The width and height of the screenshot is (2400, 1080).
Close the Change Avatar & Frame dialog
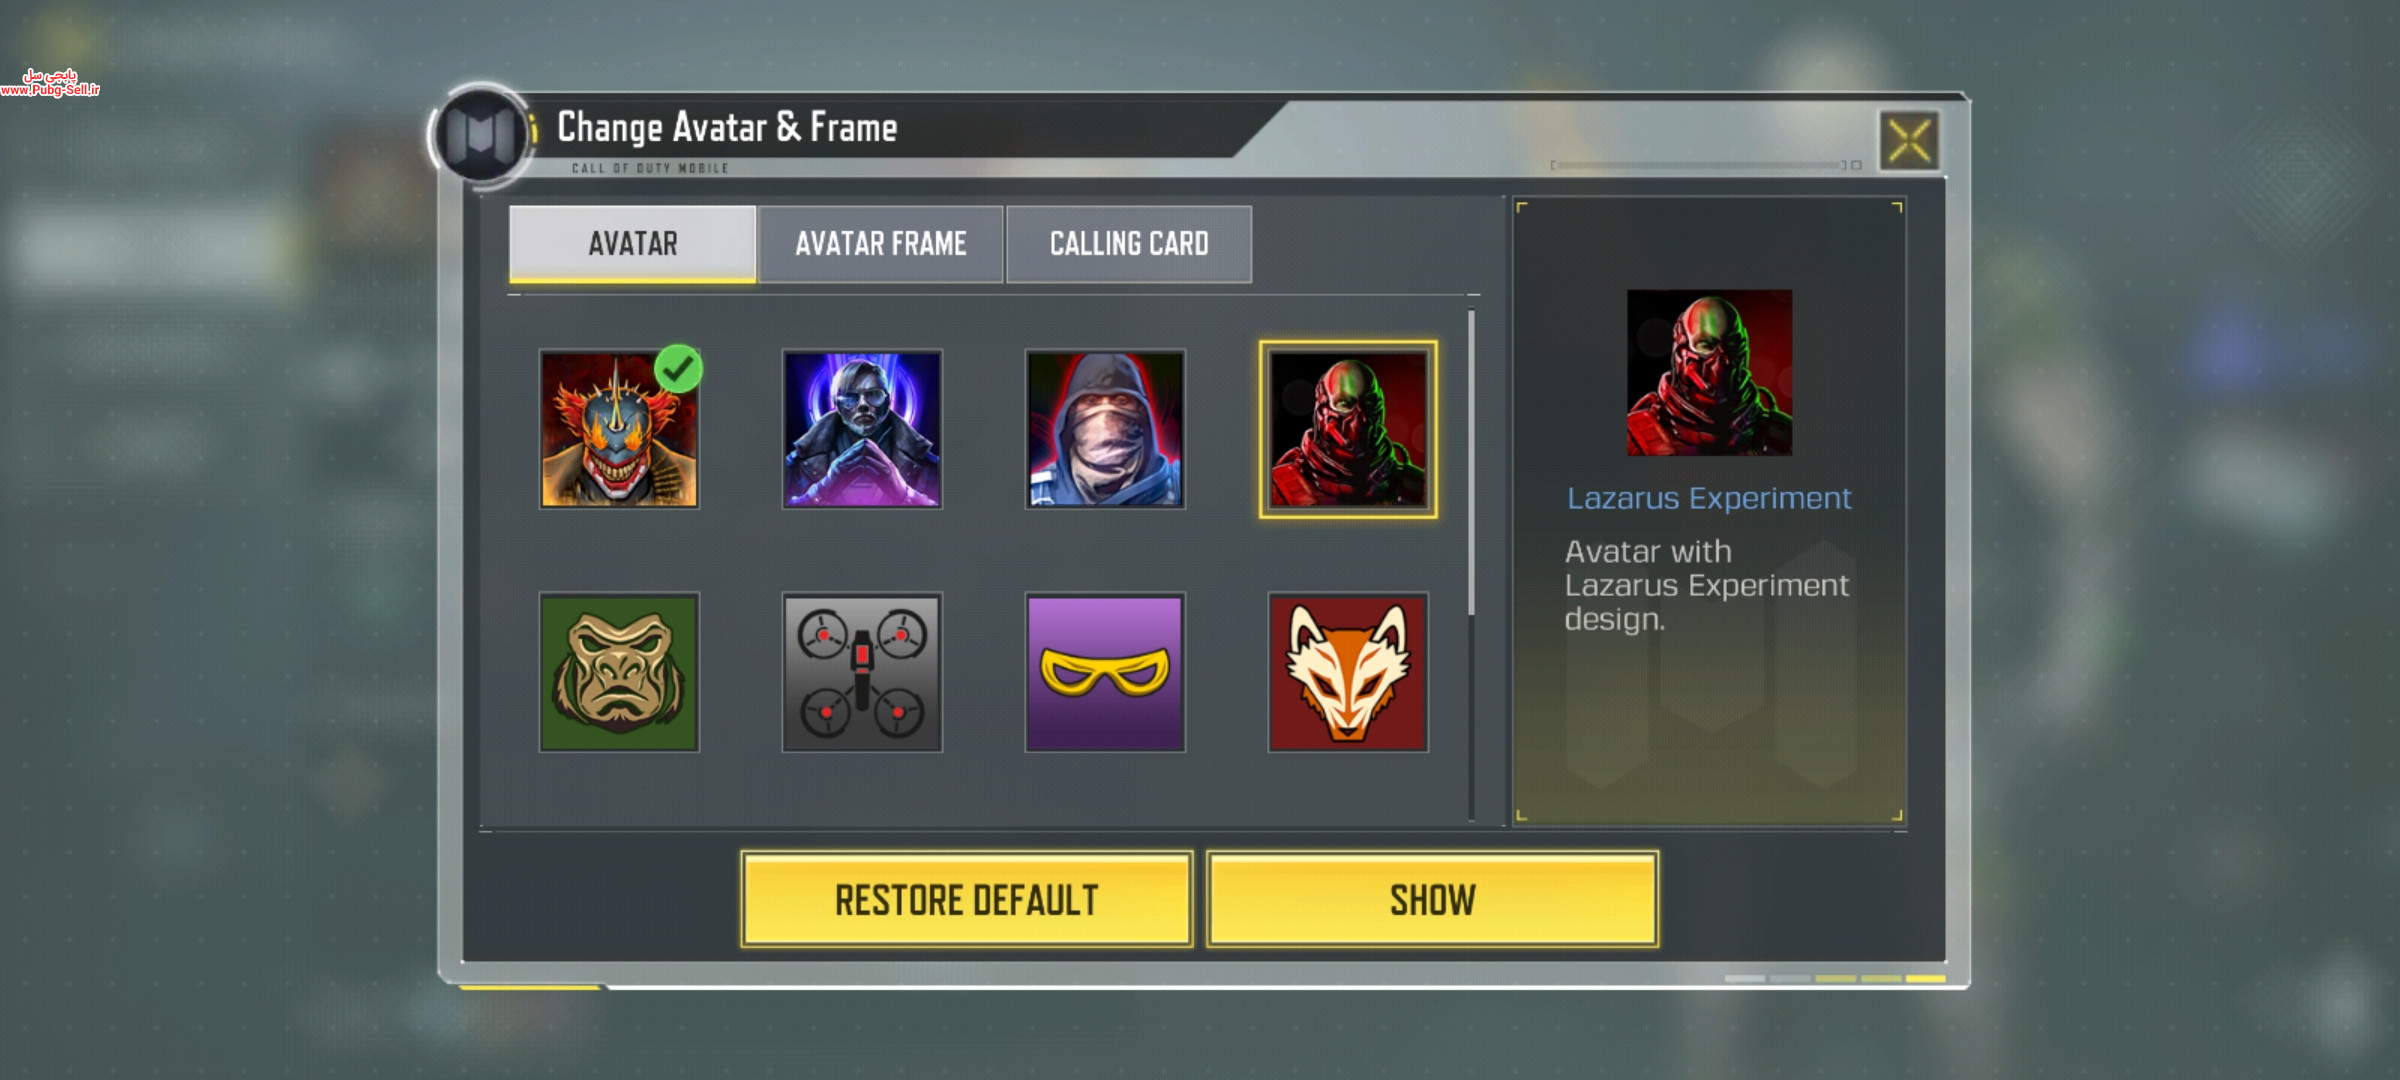point(1909,140)
